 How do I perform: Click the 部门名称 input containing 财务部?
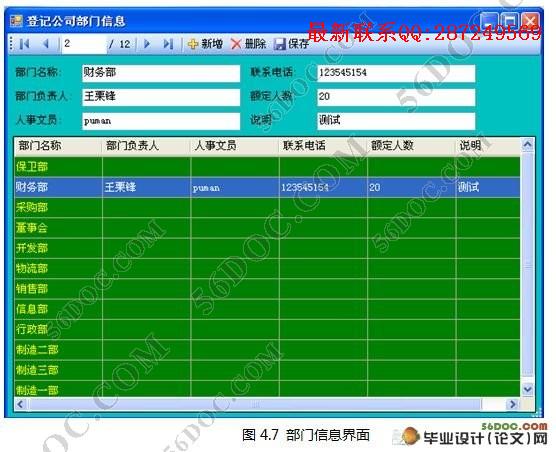tap(161, 73)
